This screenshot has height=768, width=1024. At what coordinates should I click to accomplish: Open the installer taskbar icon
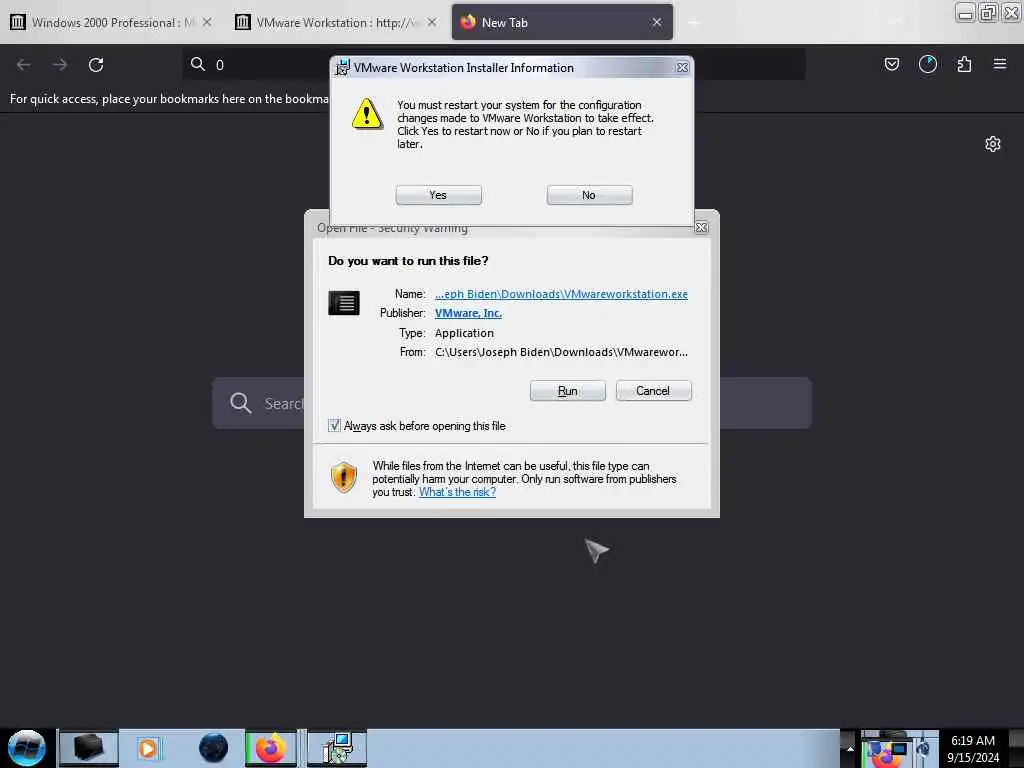point(337,748)
